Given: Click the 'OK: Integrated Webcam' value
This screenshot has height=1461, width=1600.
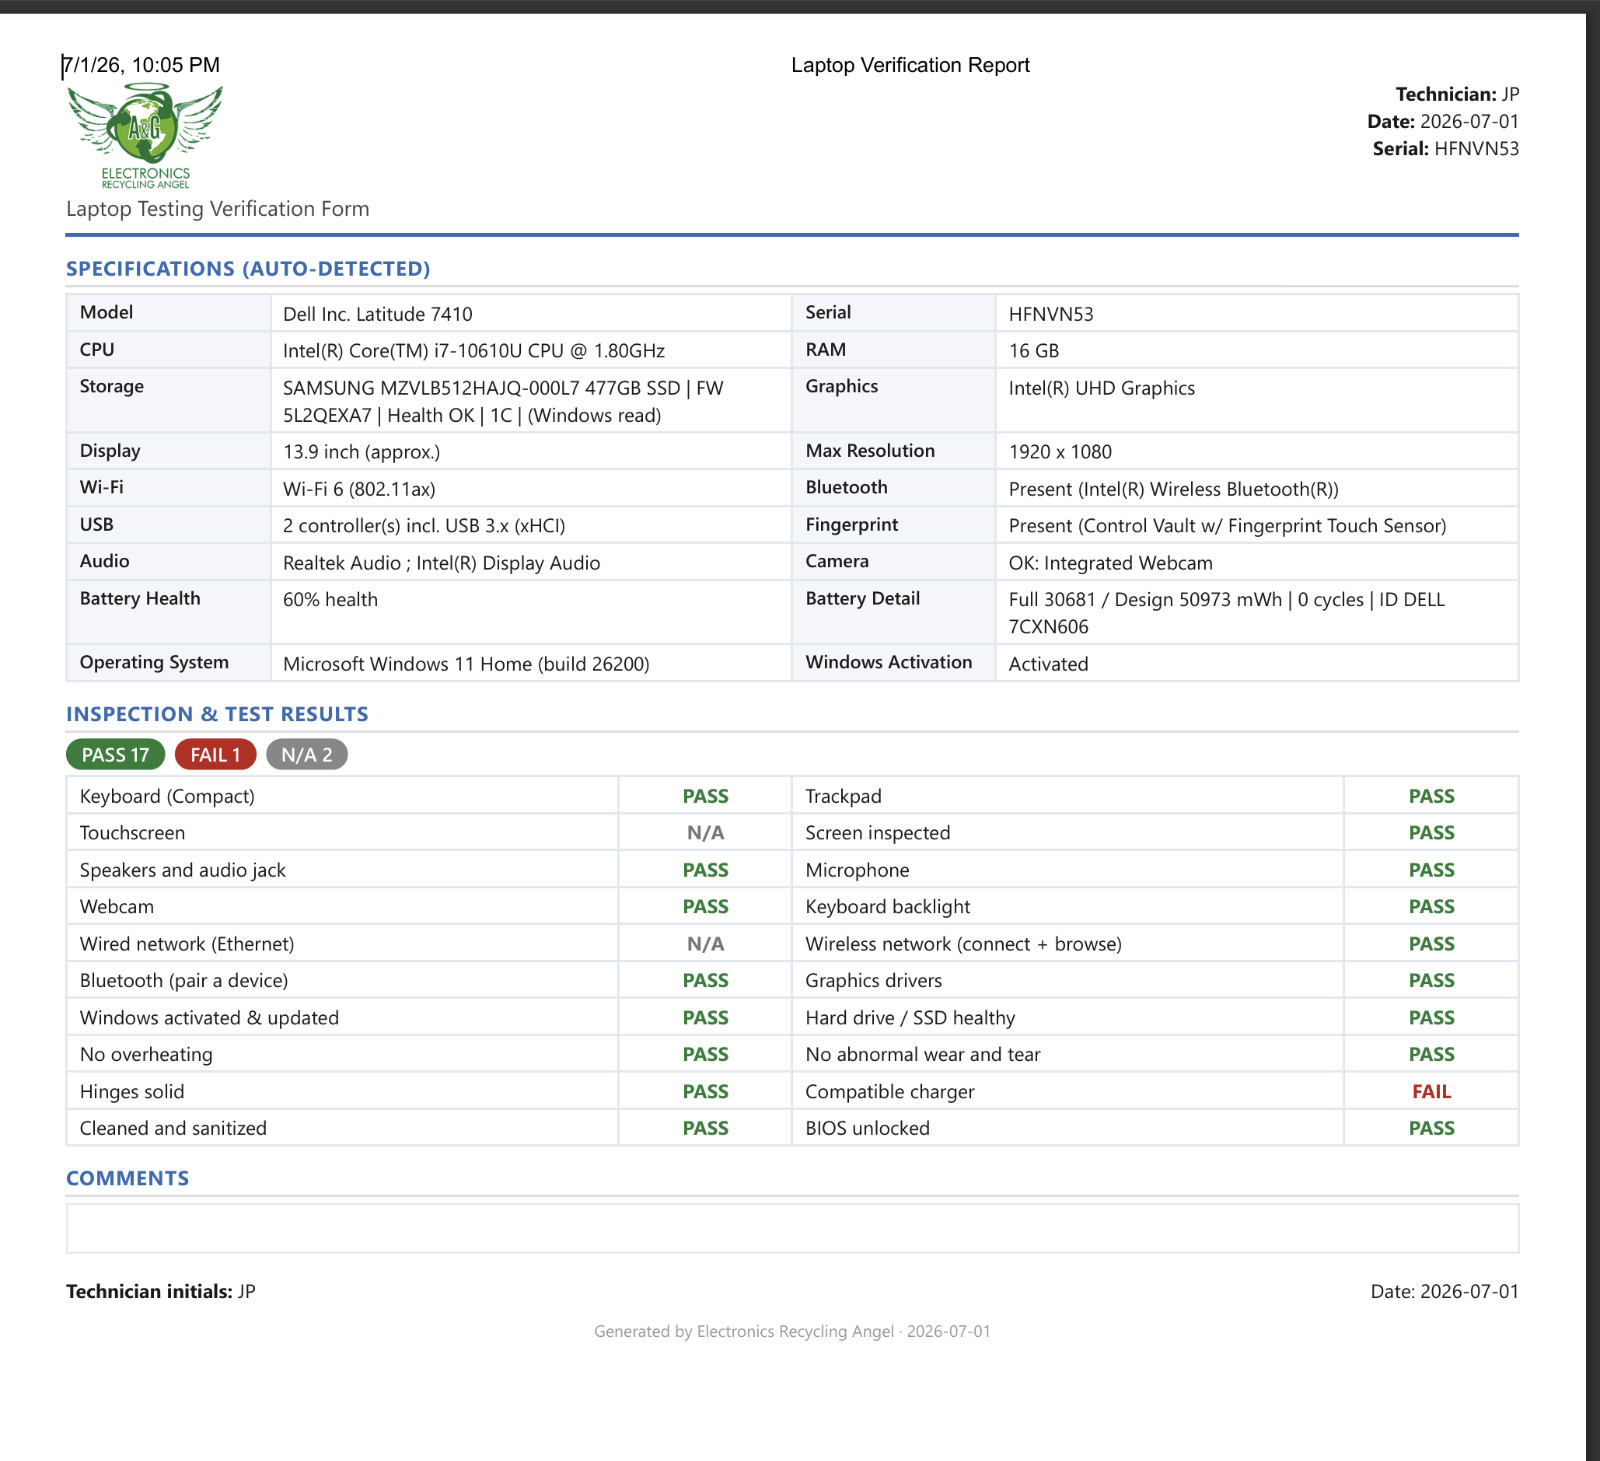Looking at the screenshot, I should click(1111, 563).
